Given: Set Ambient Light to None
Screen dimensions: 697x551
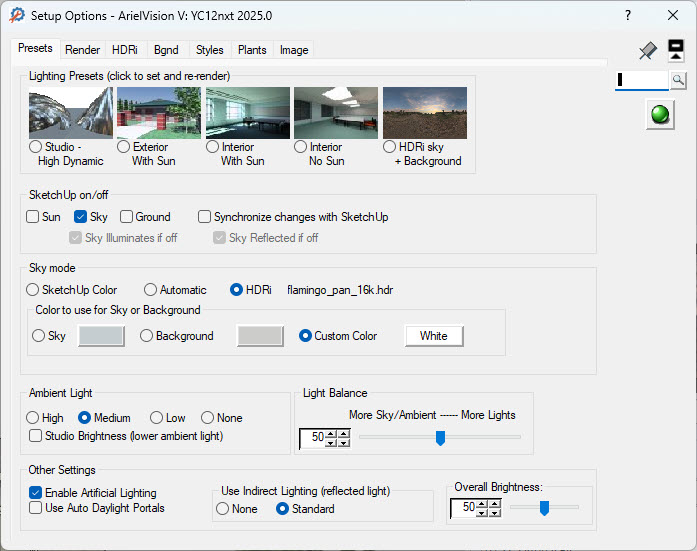Looking at the screenshot, I should 208,418.
